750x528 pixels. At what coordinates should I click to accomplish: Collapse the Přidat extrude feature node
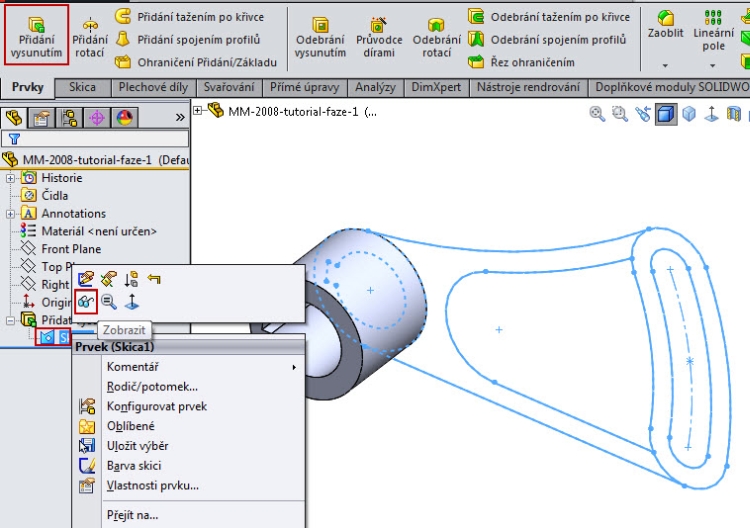(10, 320)
